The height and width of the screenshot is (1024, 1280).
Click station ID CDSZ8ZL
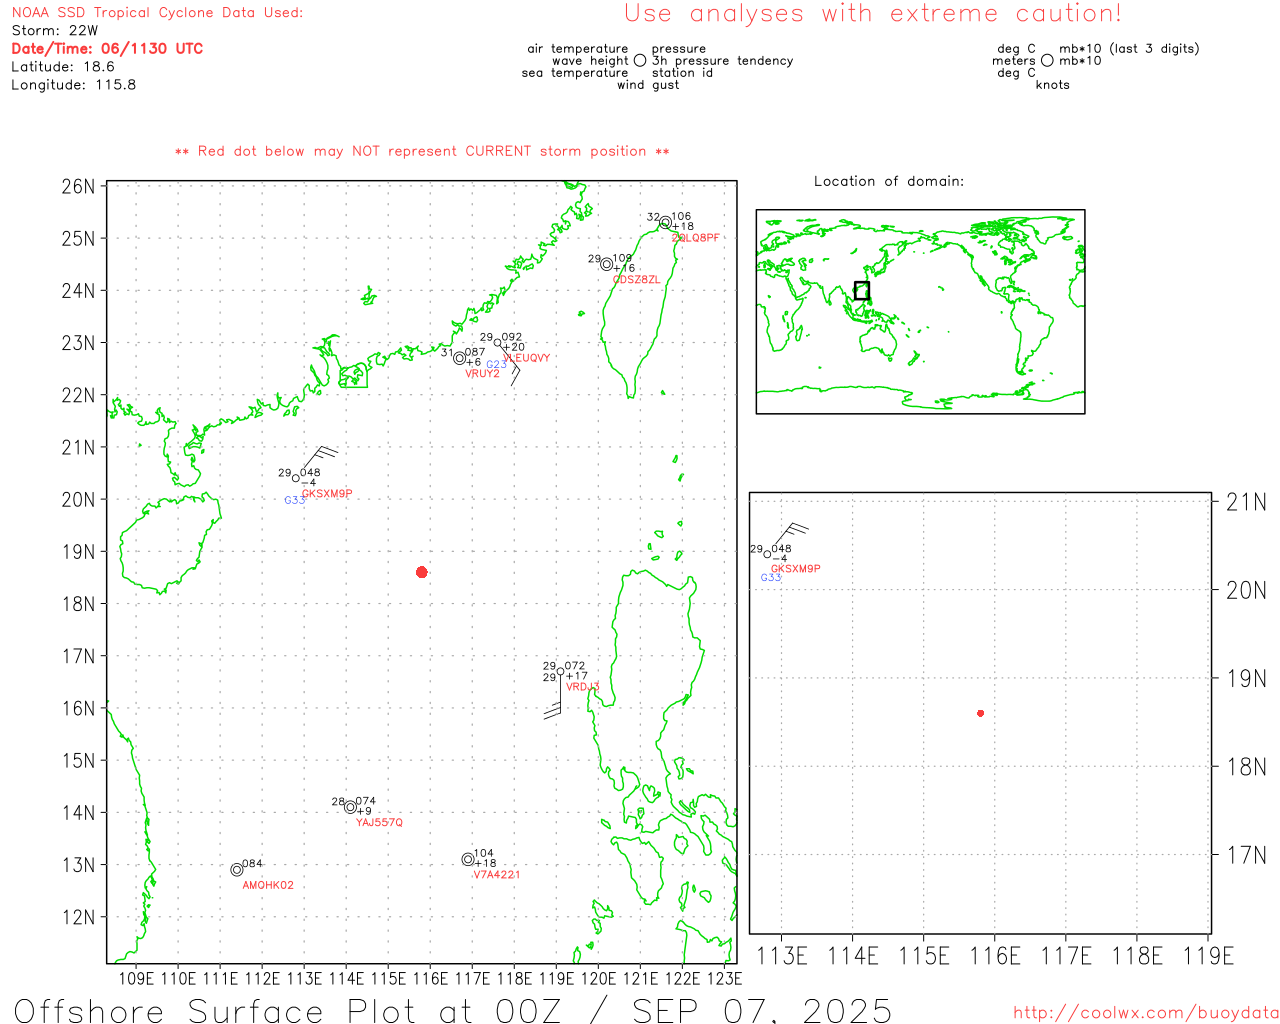point(637,279)
